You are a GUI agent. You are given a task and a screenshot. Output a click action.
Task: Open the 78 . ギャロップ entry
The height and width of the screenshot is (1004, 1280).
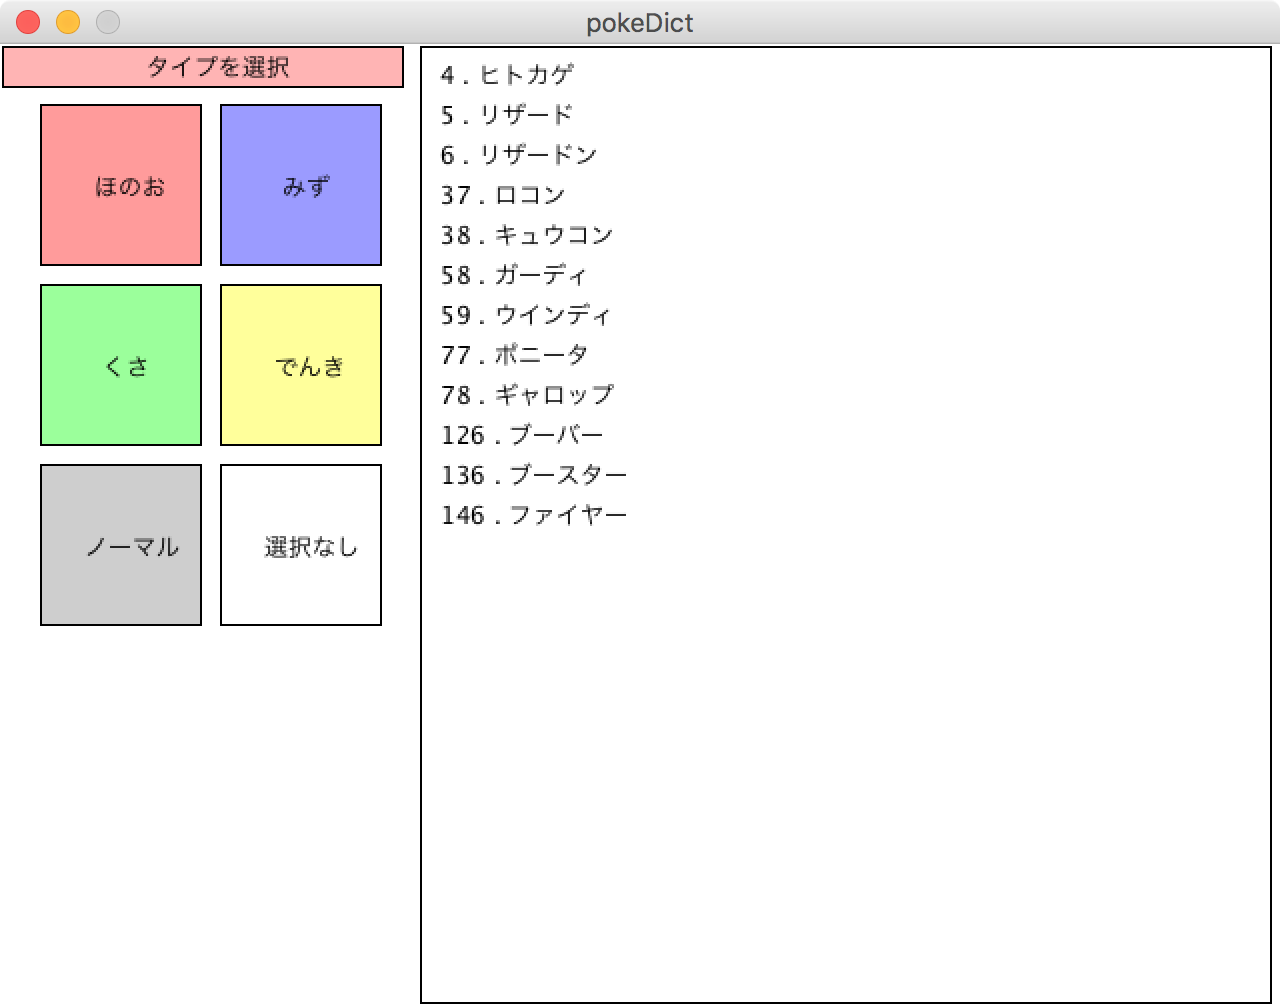tap(527, 395)
